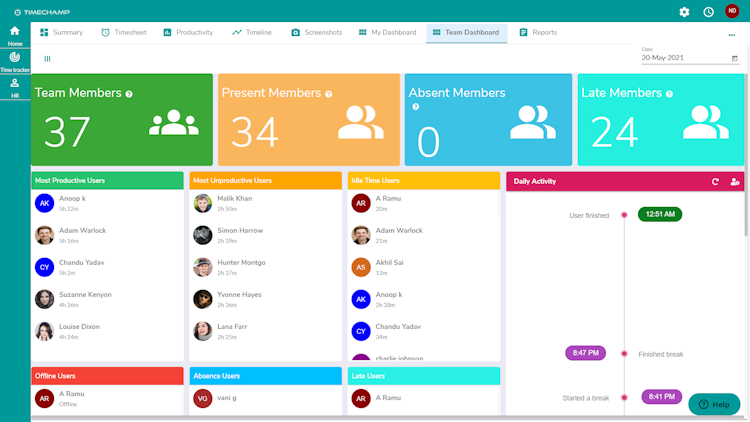Click the 8:41 PM activity badge

pyautogui.click(x=662, y=397)
